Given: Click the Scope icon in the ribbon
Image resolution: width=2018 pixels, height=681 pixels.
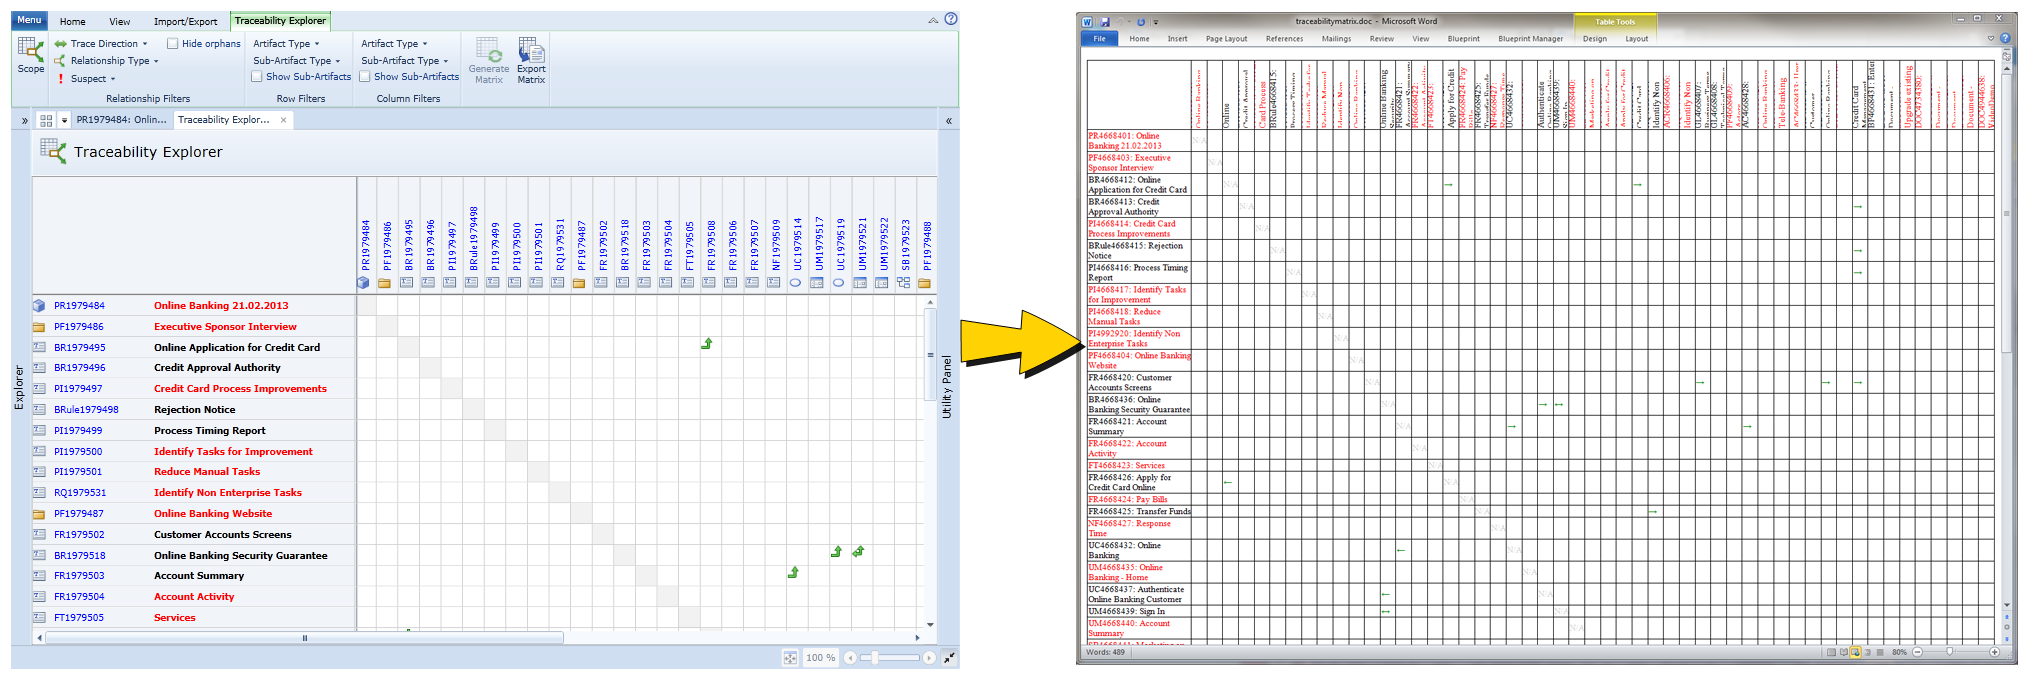Looking at the screenshot, I should pyautogui.click(x=30, y=52).
